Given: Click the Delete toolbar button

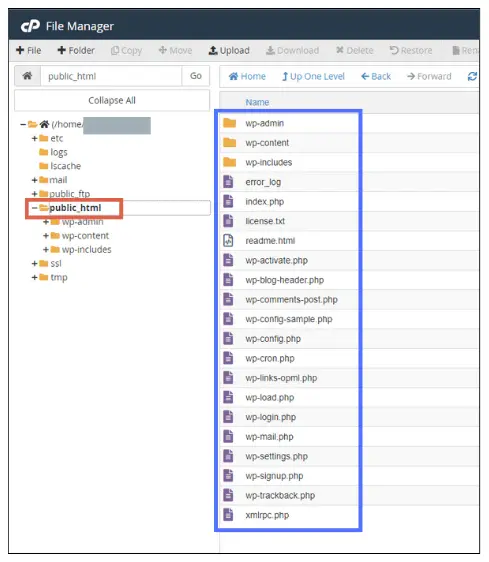Looking at the screenshot, I should [355, 51].
